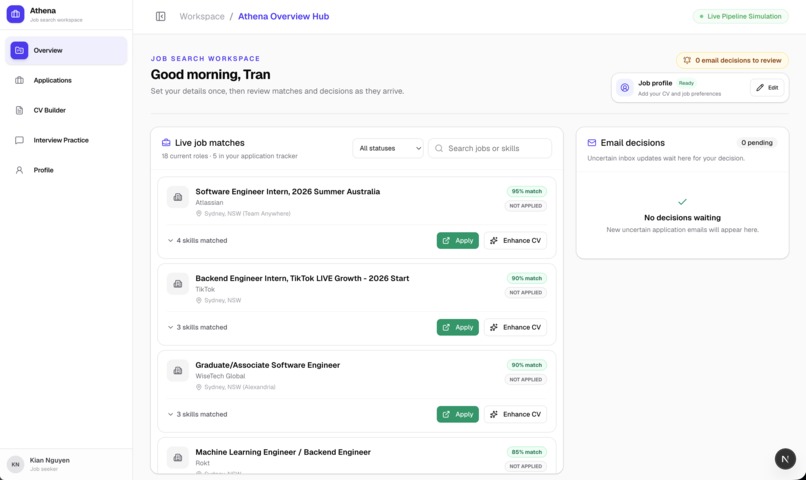Open Interview Practice in the sidebar

pyautogui.click(x=66, y=140)
